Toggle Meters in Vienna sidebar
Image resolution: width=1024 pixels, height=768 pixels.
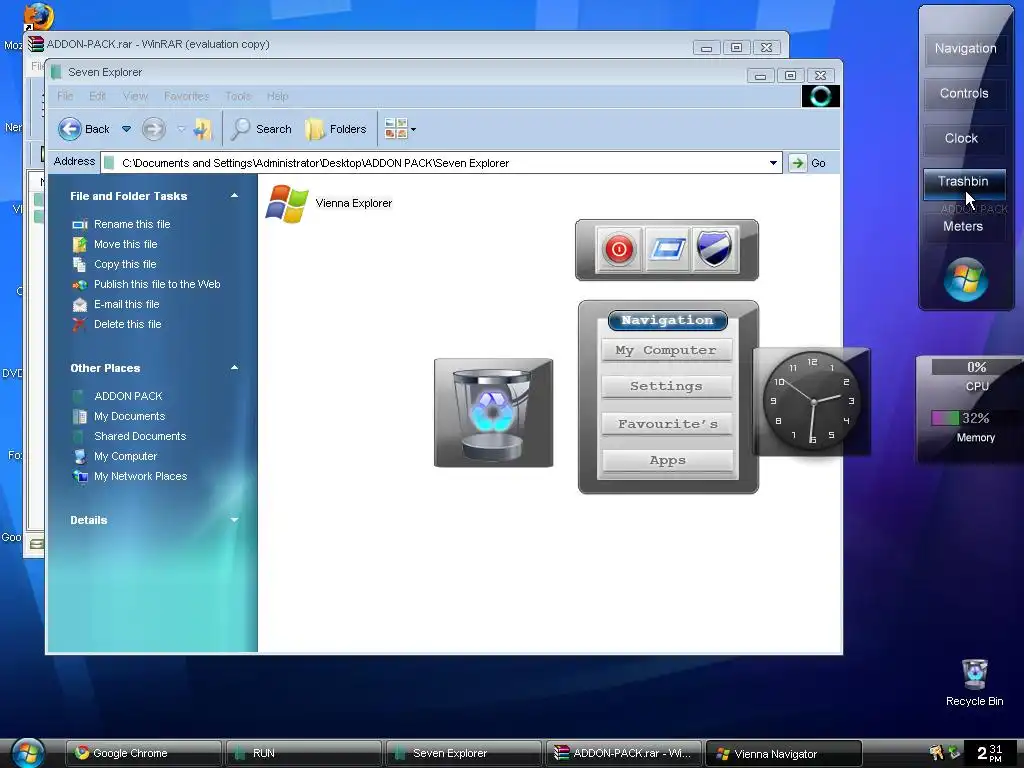coord(963,227)
